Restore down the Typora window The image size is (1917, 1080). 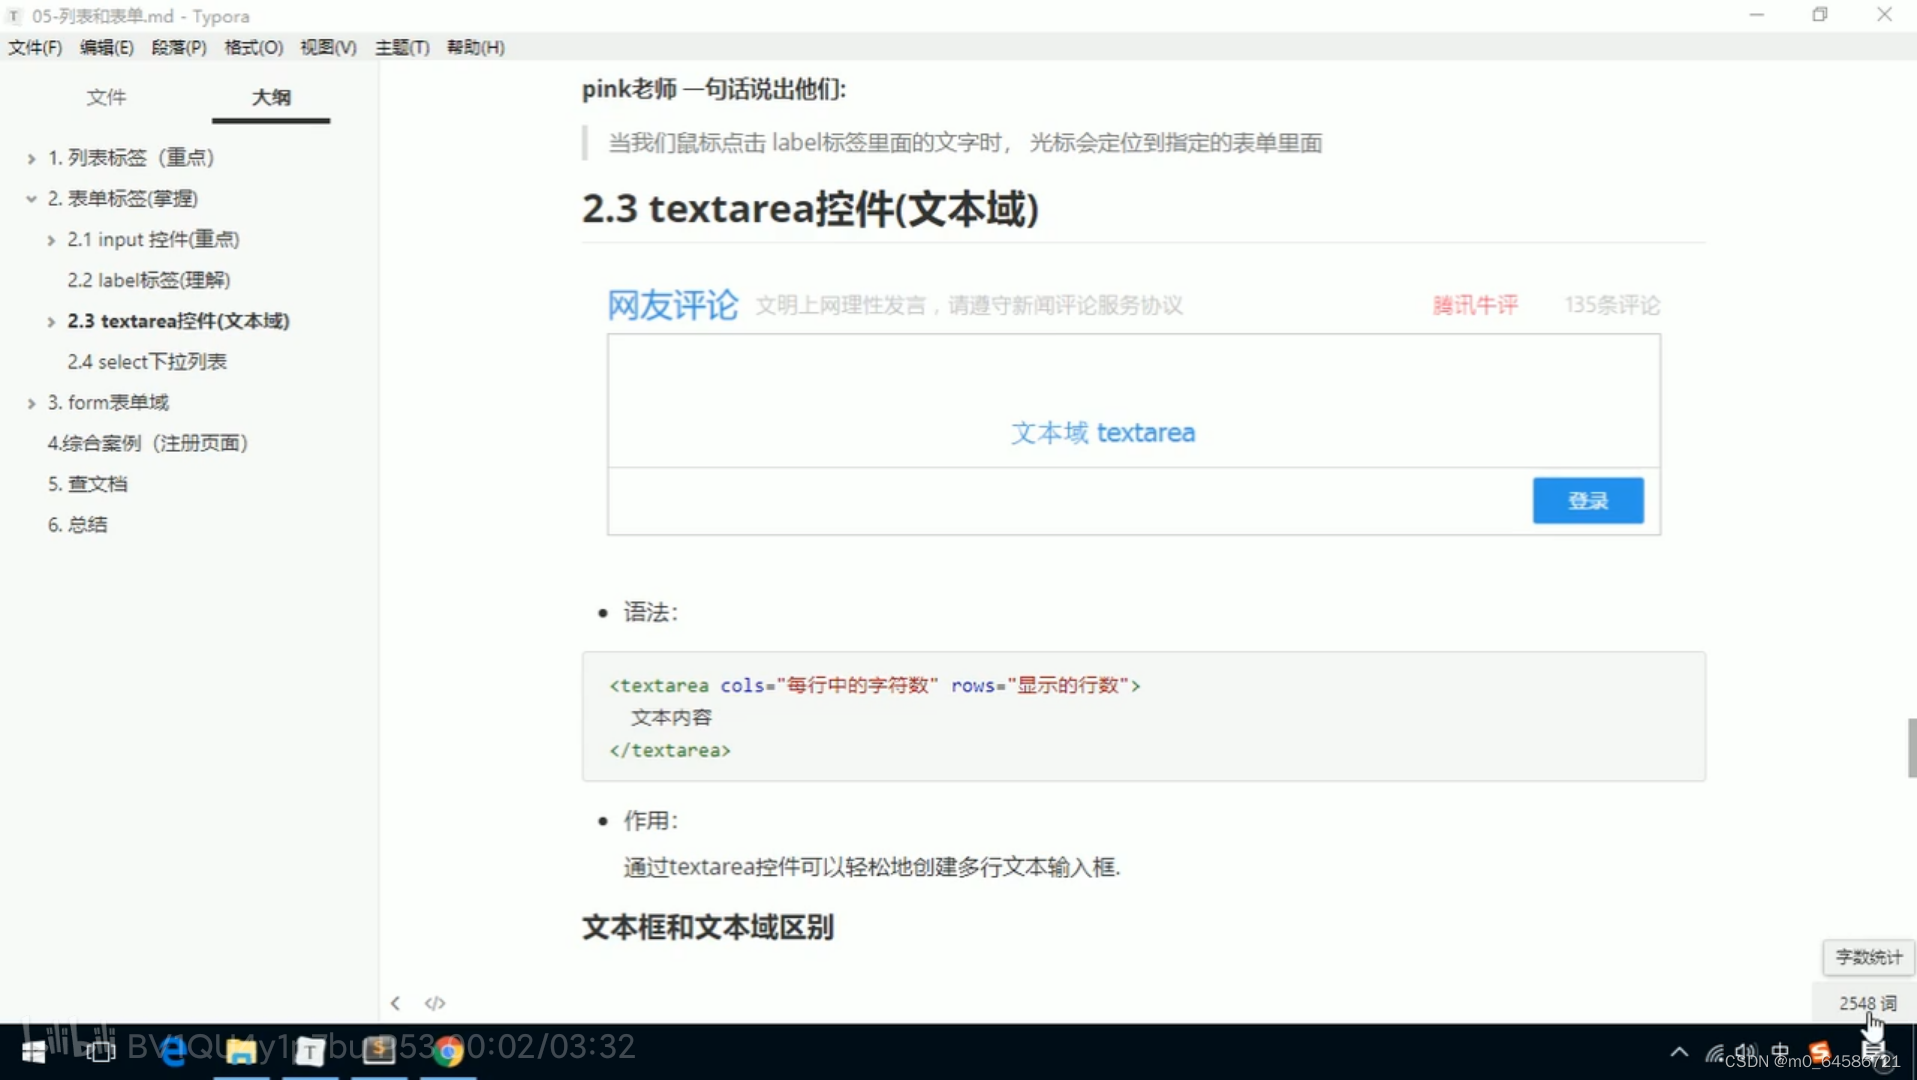(1820, 15)
